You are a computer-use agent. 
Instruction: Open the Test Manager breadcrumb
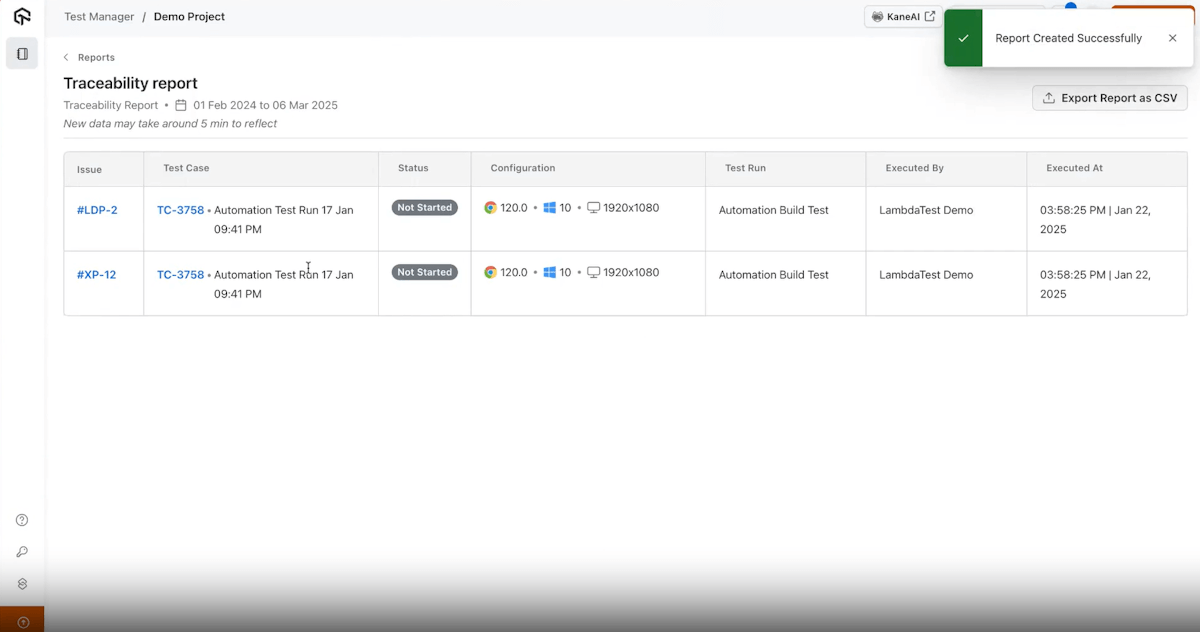tap(99, 17)
